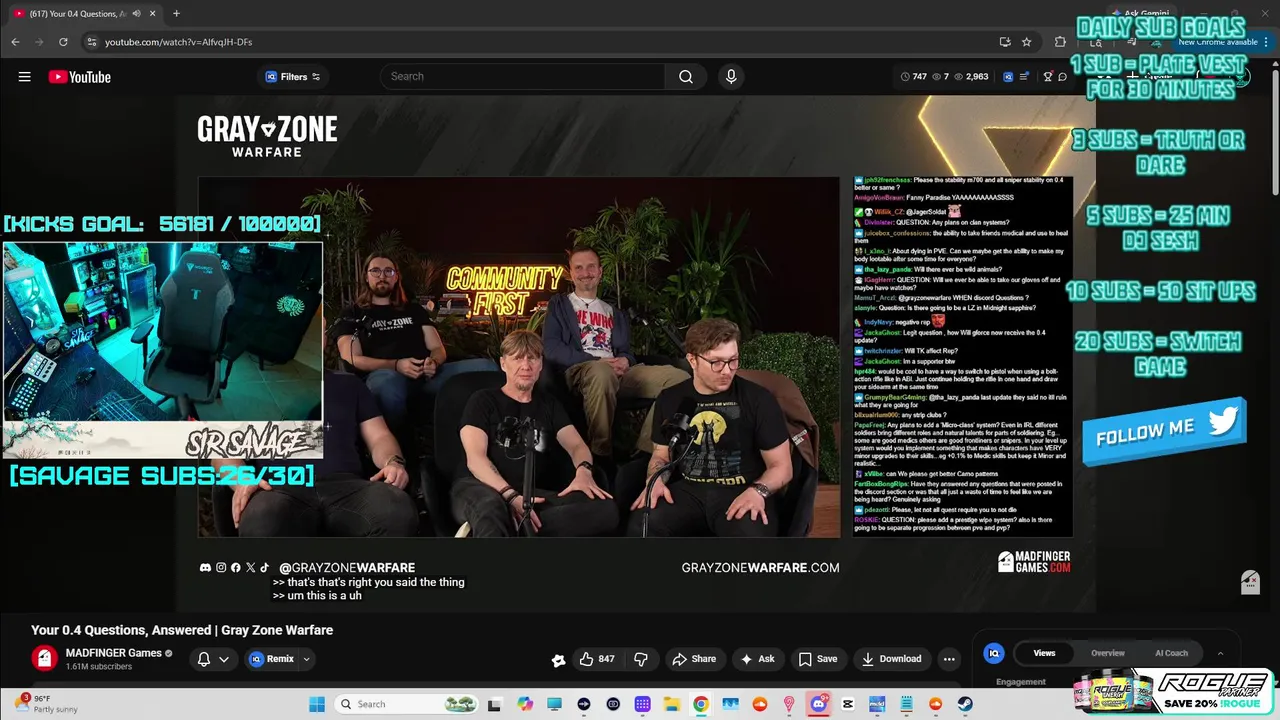Viewport: 1280px width, 720px height.
Task: View site information icon beside the URL
Action: (91, 42)
